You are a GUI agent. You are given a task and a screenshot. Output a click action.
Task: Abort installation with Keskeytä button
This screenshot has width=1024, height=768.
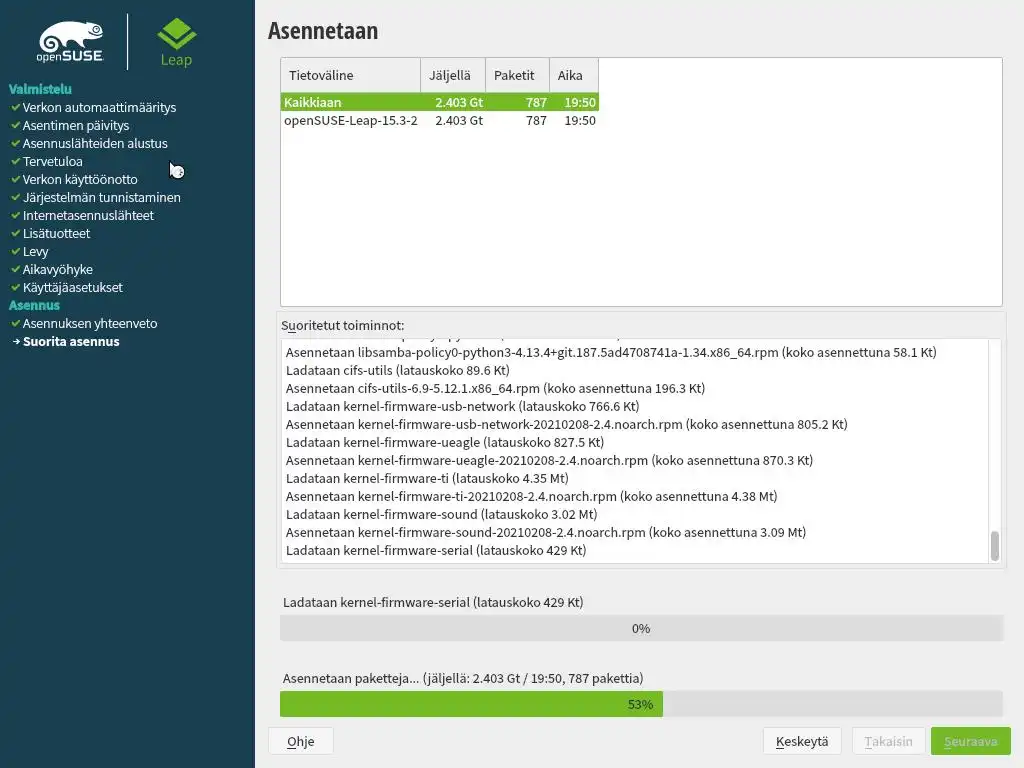pos(802,741)
